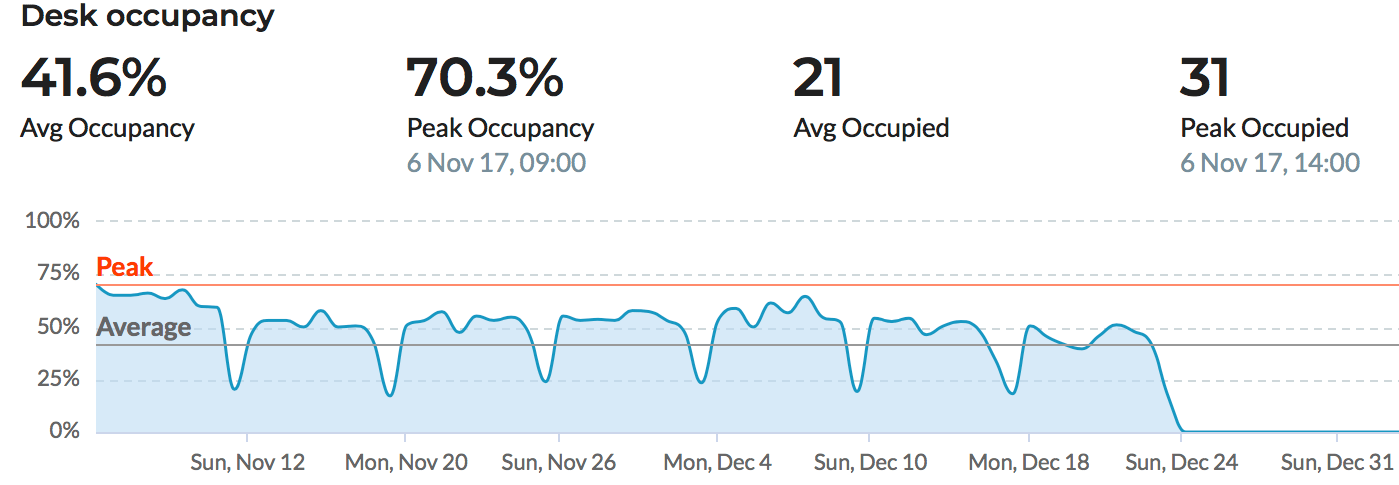Viewport: 1399px width, 485px height.
Task: Click the 75% y-axis label
Action: pyautogui.click(x=57, y=273)
